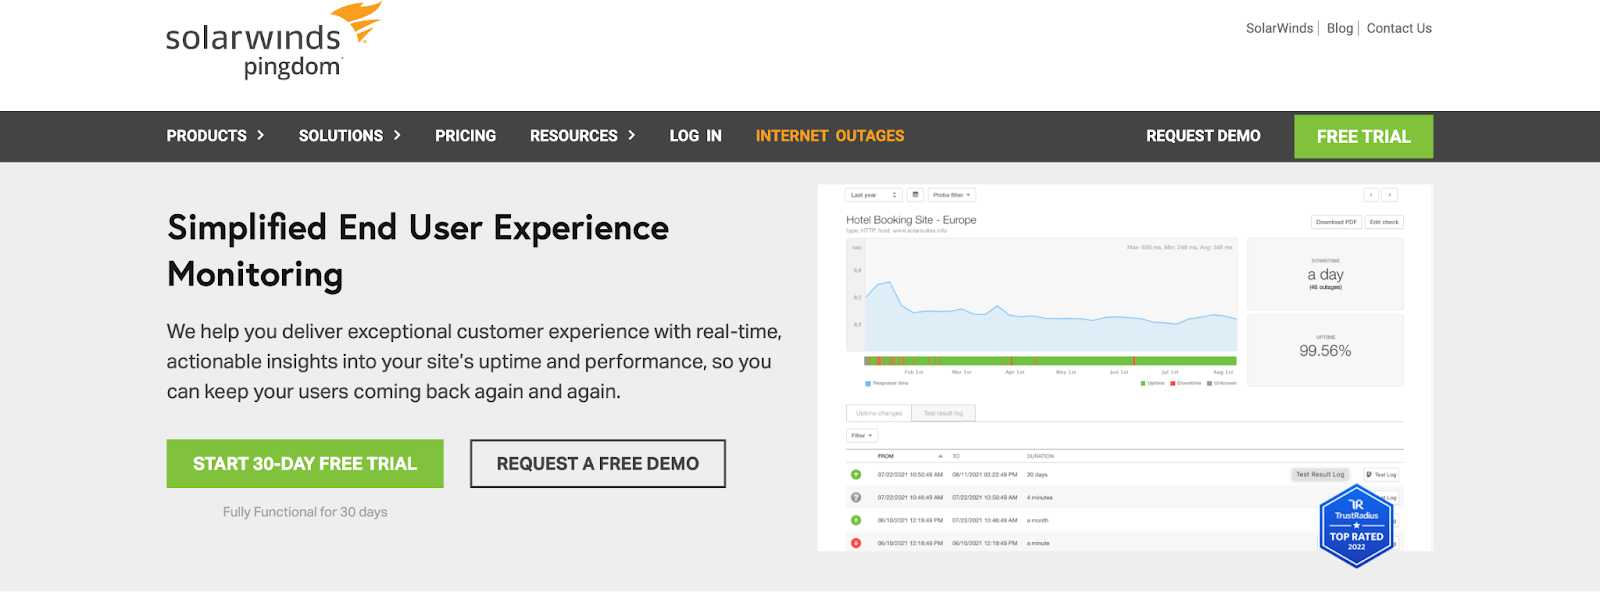Click the TrustRadius Top Rated 2022 badge
The image size is (1600, 592).
pos(1356,527)
